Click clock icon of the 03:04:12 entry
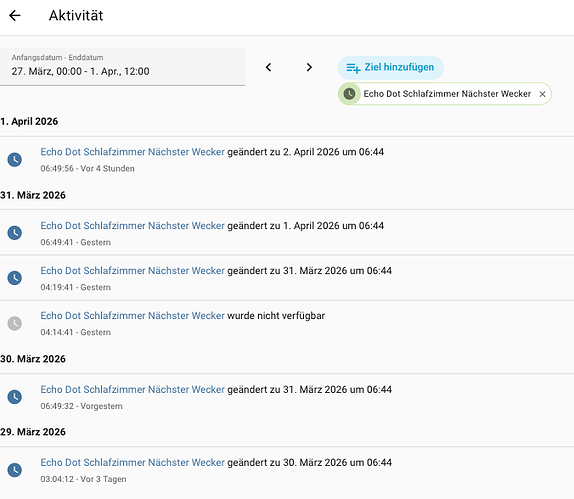Viewport: 574px width, 499px height. tap(15, 470)
